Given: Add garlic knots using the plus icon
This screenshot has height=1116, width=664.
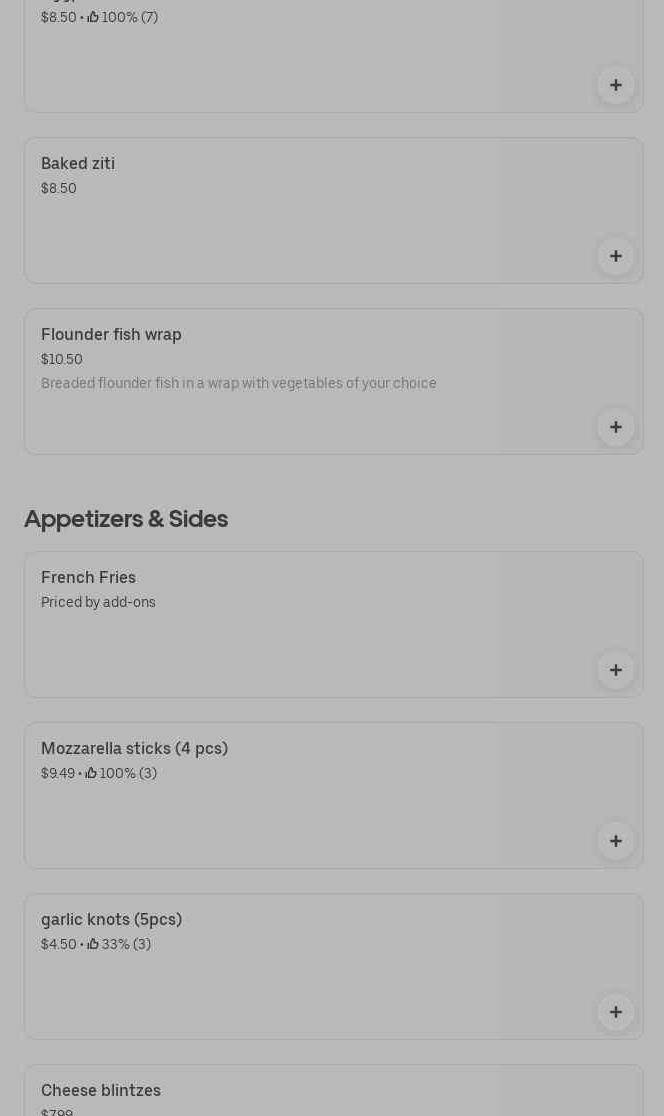Looking at the screenshot, I should click(x=616, y=1012).
